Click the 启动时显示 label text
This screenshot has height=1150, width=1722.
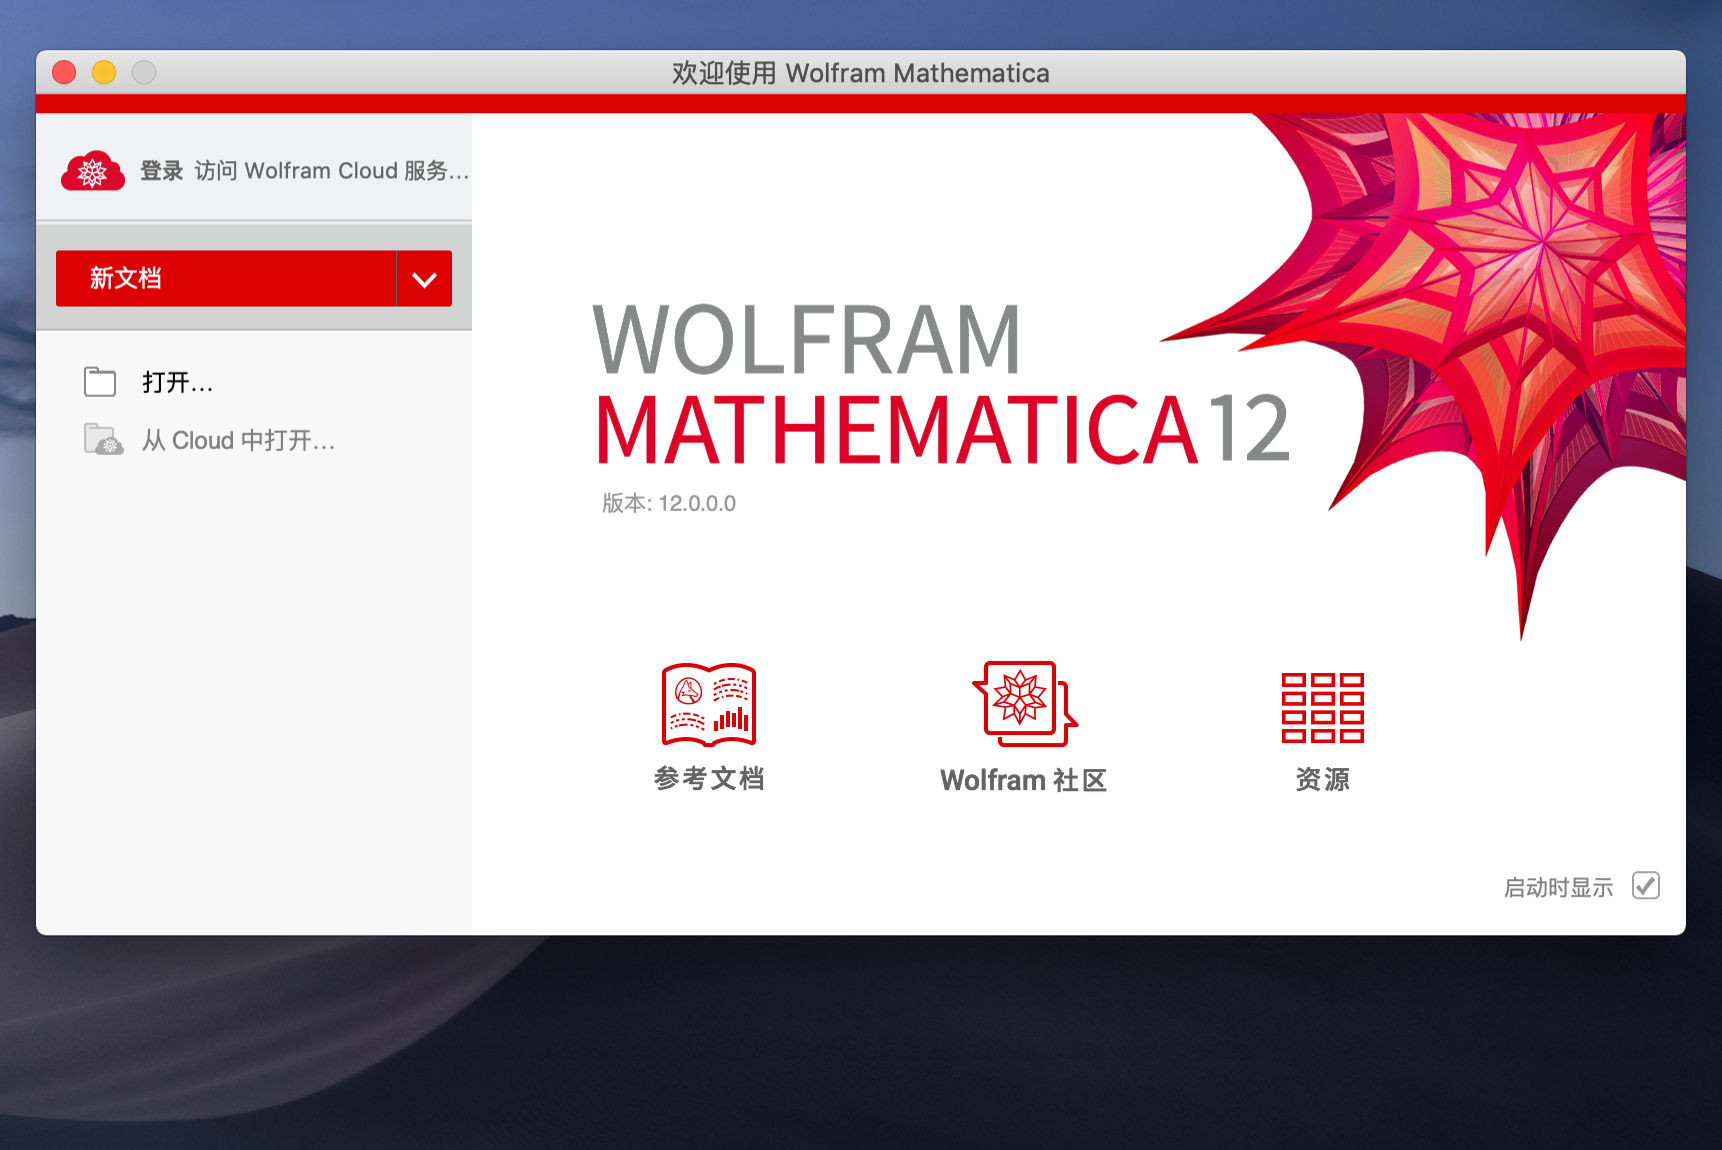(1559, 887)
